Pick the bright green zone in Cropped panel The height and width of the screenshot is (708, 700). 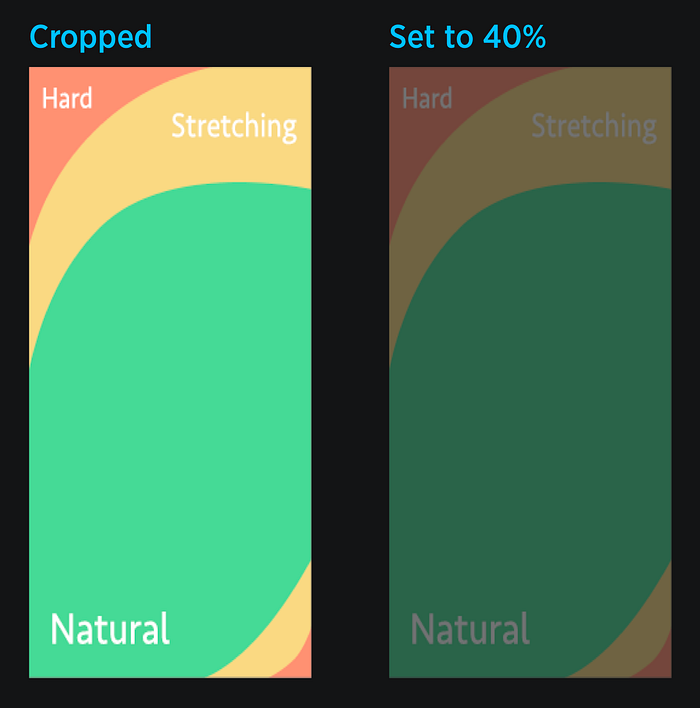pos(172,406)
